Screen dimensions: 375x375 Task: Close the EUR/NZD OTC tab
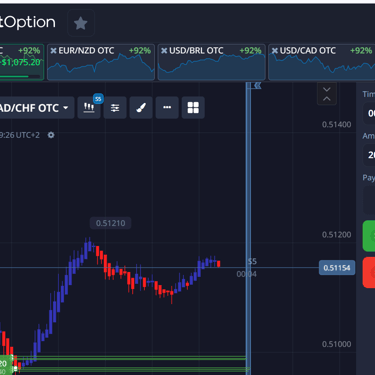coord(53,51)
